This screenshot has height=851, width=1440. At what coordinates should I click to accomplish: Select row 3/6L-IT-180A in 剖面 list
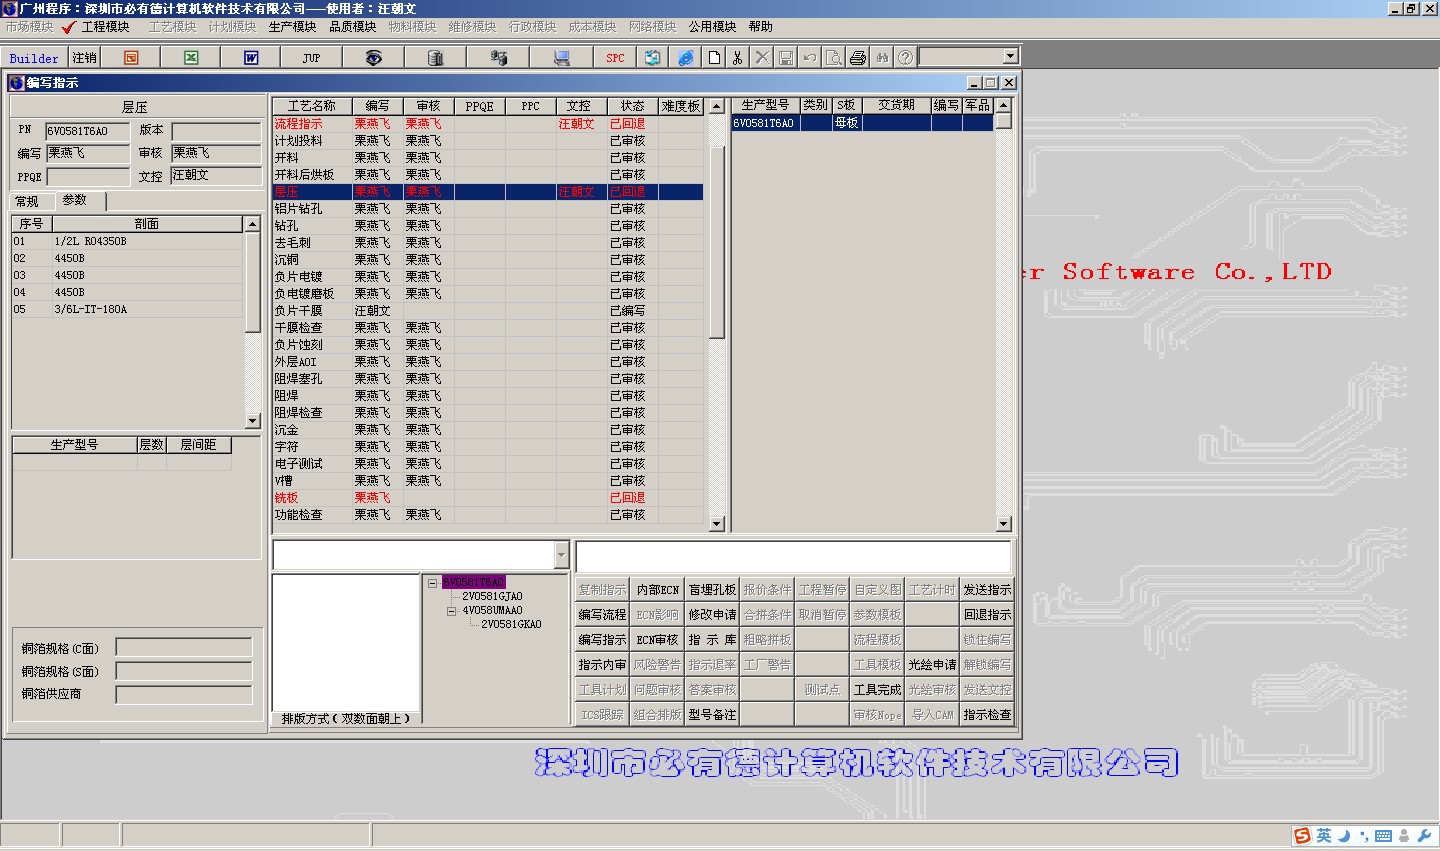(x=128, y=310)
